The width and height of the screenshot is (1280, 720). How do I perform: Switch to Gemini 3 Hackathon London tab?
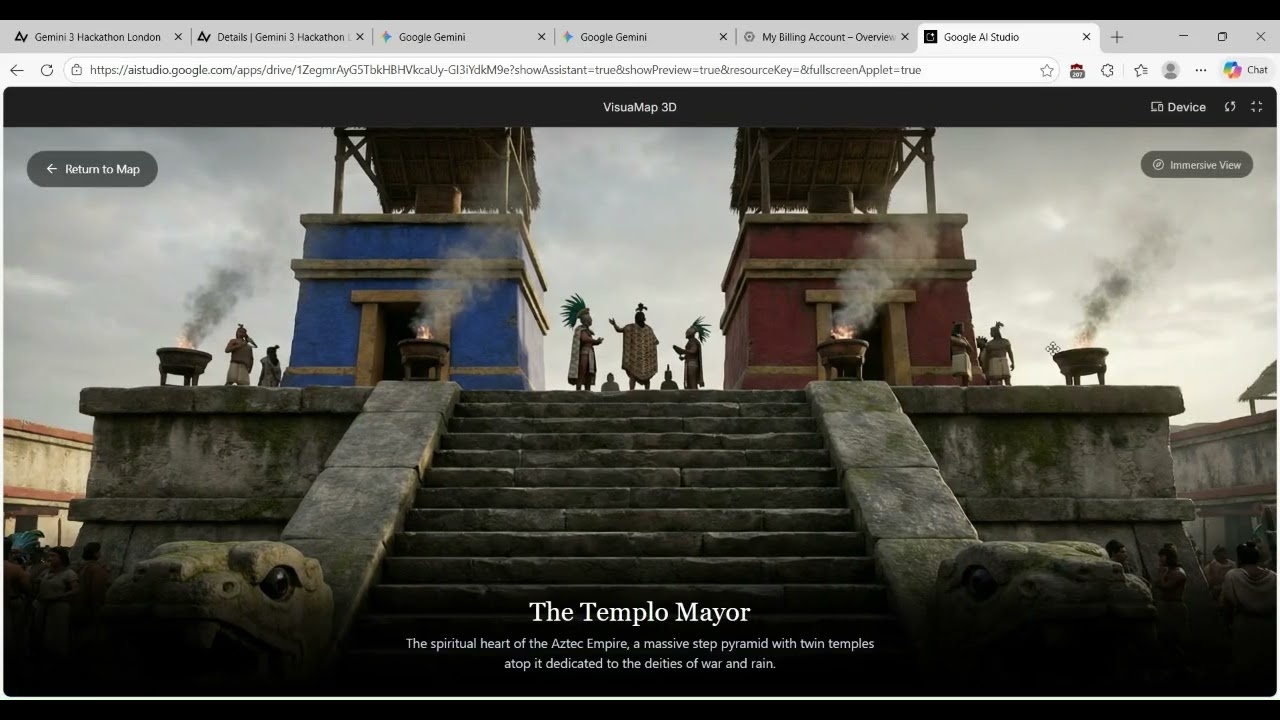point(98,37)
